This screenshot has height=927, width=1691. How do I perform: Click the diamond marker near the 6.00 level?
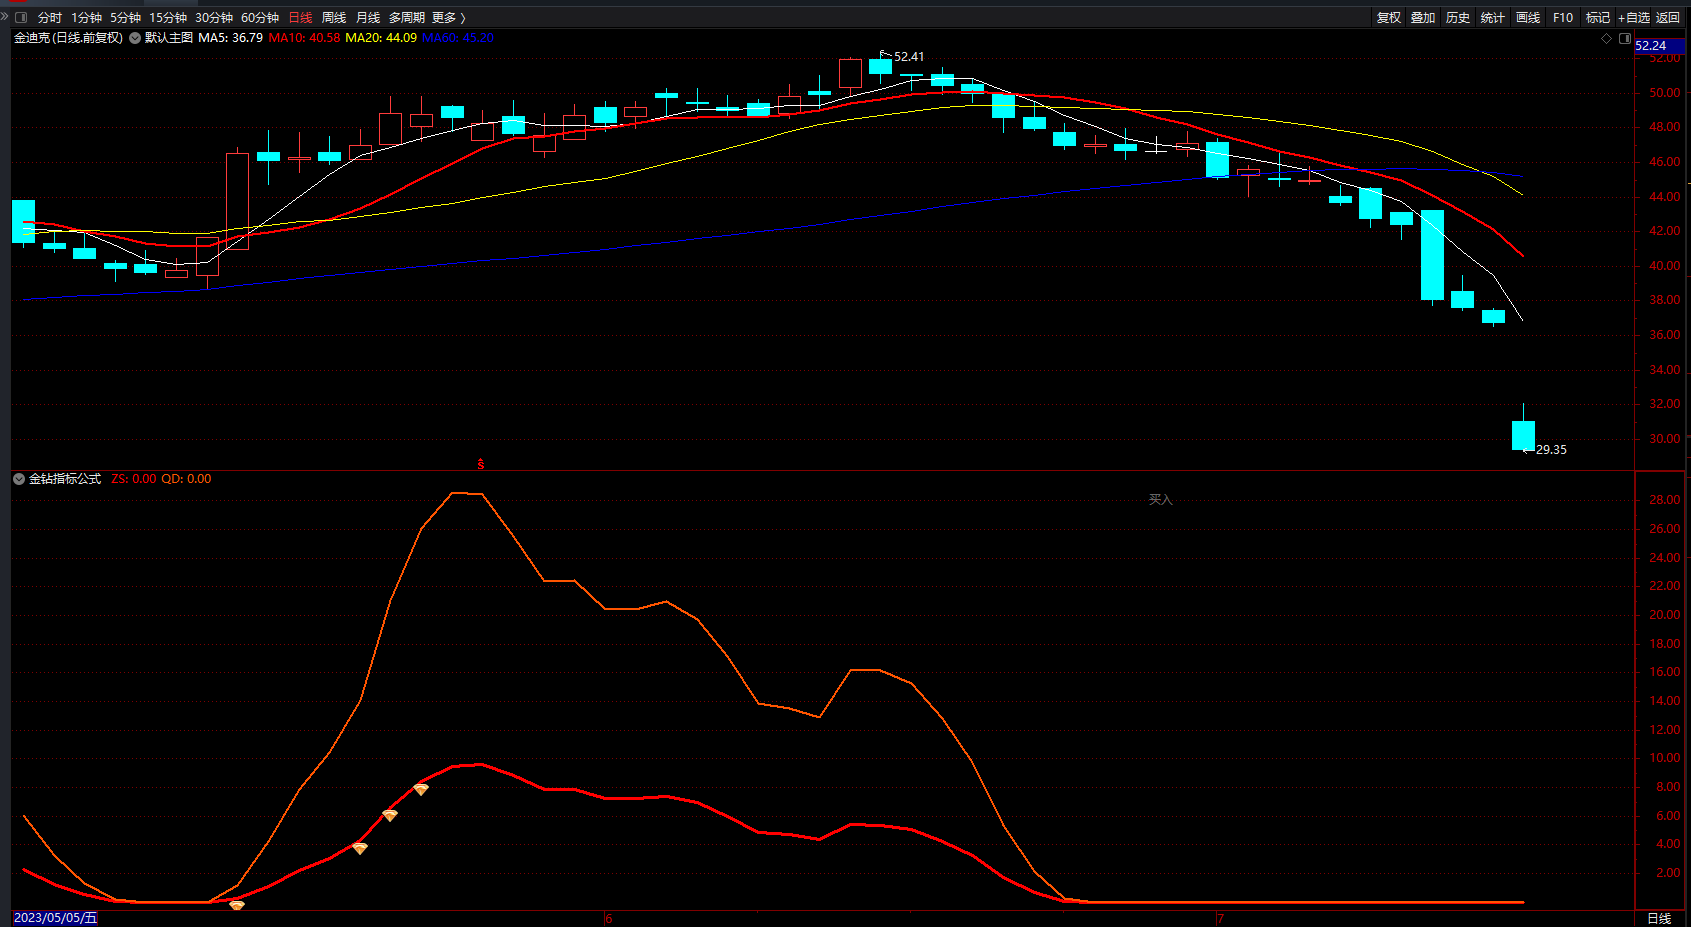pyautogui.click(x=390, y=815)
